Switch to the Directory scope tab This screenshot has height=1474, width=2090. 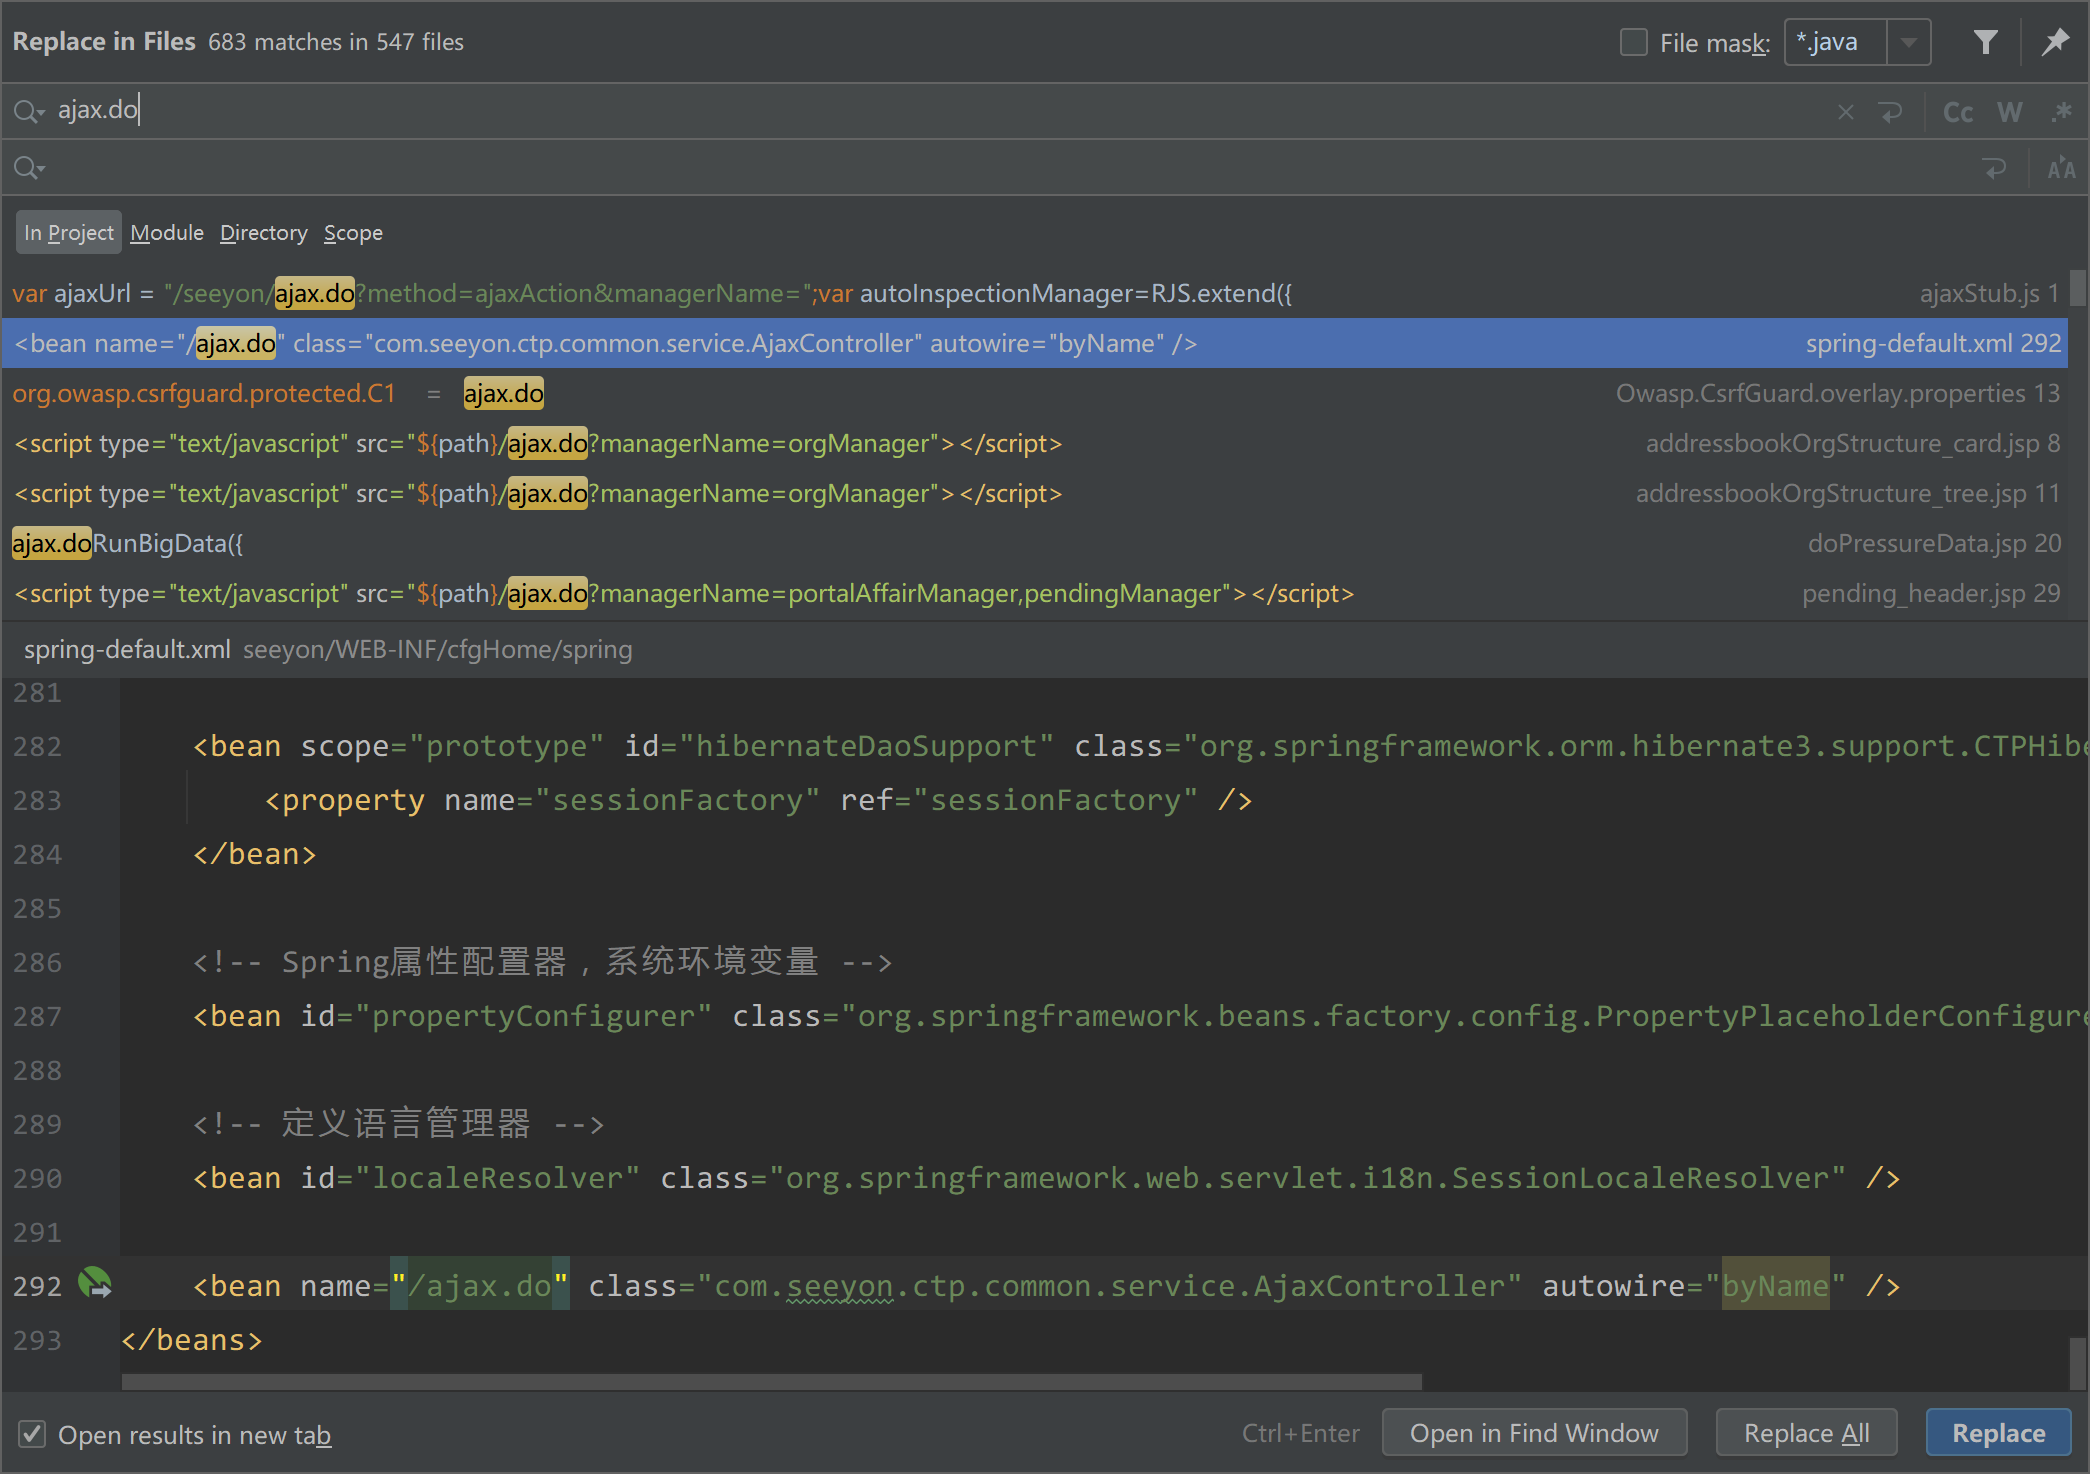[263, 233]
